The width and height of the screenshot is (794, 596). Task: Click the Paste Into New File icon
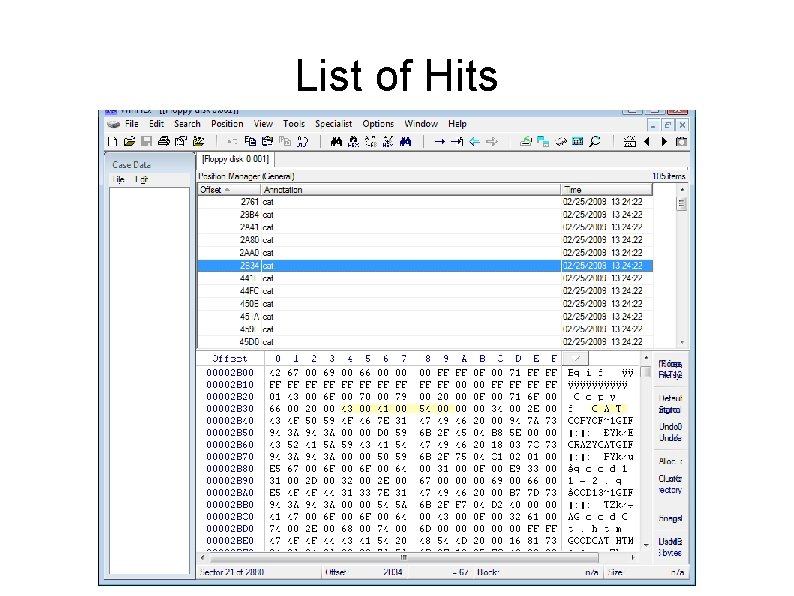coord(285,141)
